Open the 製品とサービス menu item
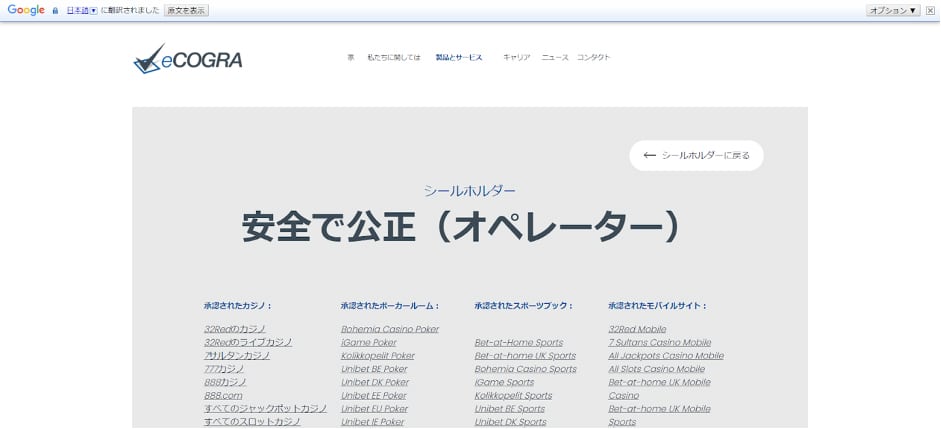941x429 pixels. [x=459, y=58]
